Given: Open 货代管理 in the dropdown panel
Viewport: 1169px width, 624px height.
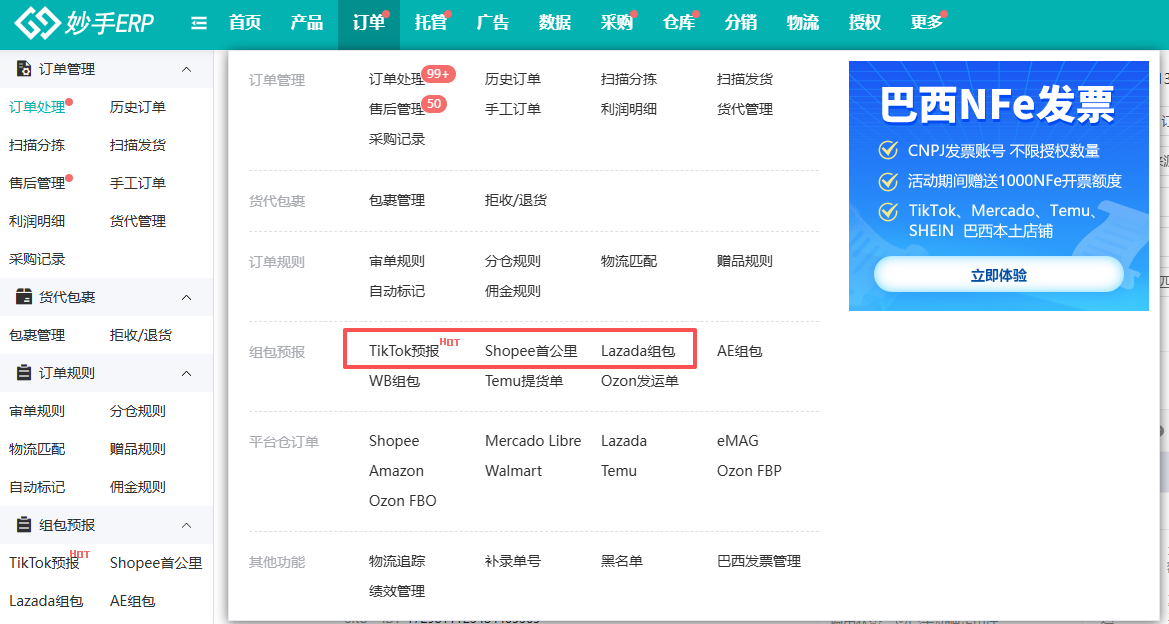Looking at the screenshot, I should [745, 109].
